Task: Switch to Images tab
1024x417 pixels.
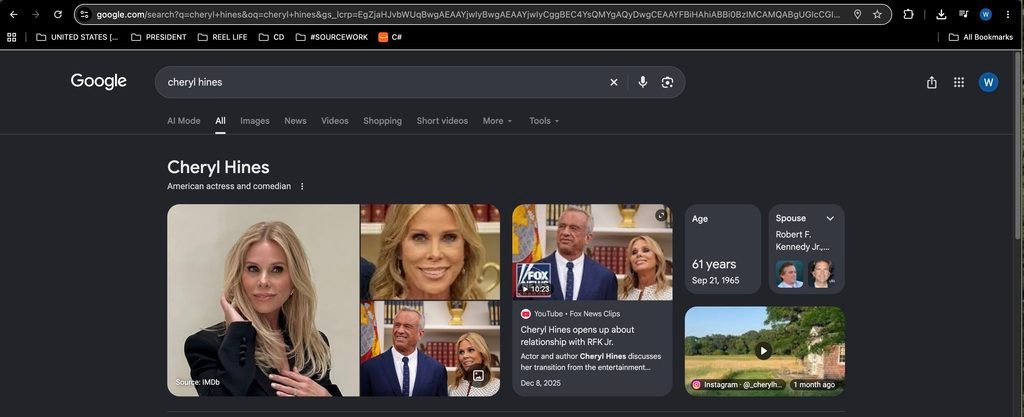Action: (255, 121)
